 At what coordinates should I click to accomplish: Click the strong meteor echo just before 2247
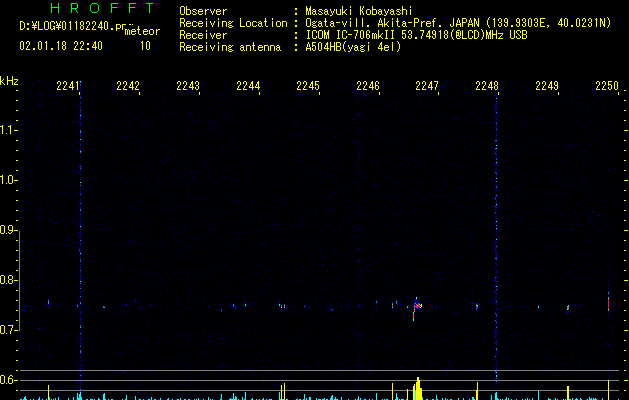pyautogui.click(x=417, y=307)
